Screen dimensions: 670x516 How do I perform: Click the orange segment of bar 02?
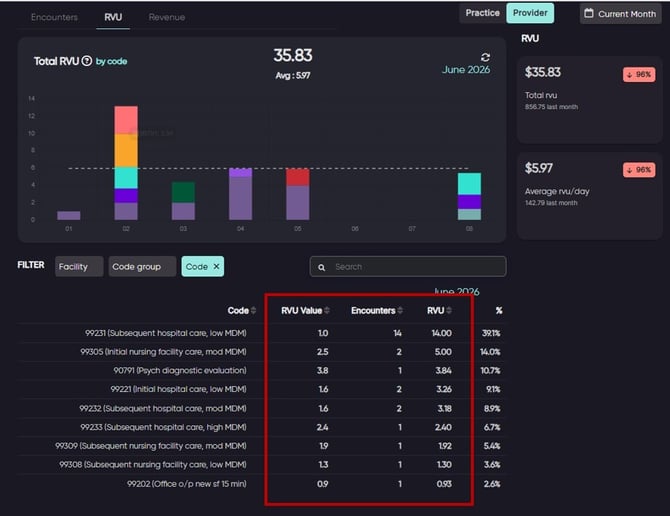(126, 151)
